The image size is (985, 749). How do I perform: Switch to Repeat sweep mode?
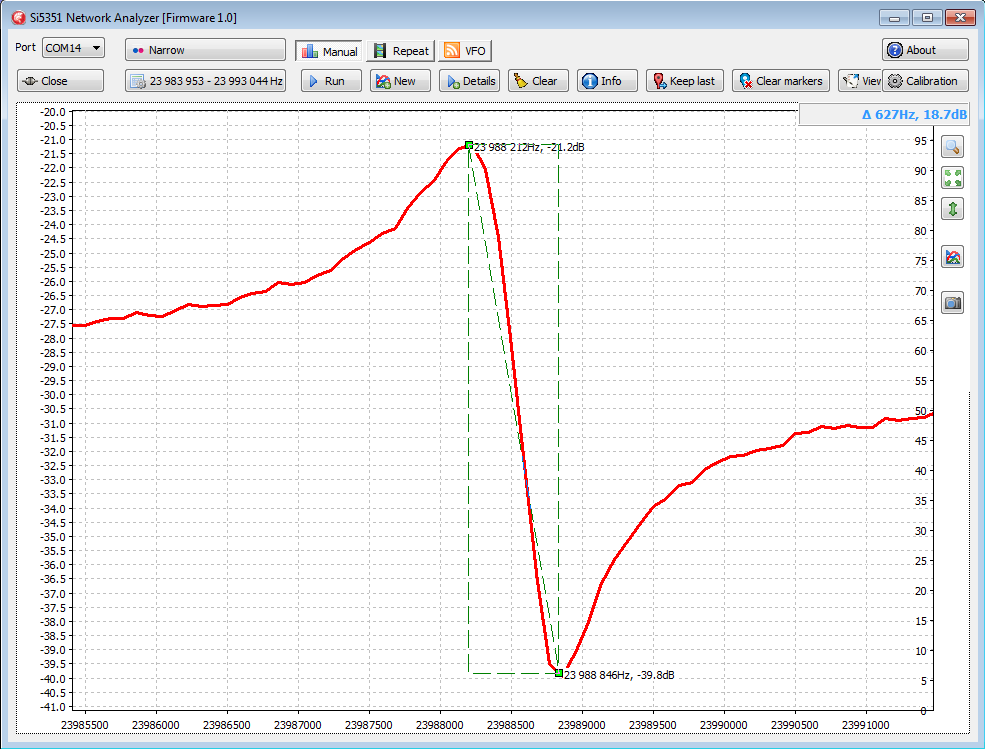click(x=400, y=51)
